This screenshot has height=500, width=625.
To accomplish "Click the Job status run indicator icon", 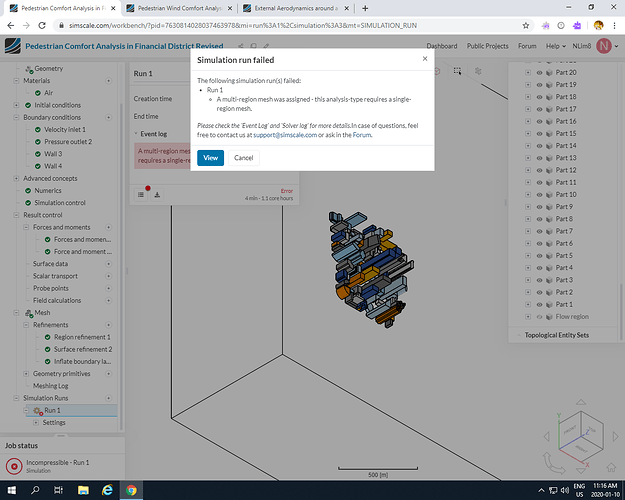I will click(x=14, y=466).
